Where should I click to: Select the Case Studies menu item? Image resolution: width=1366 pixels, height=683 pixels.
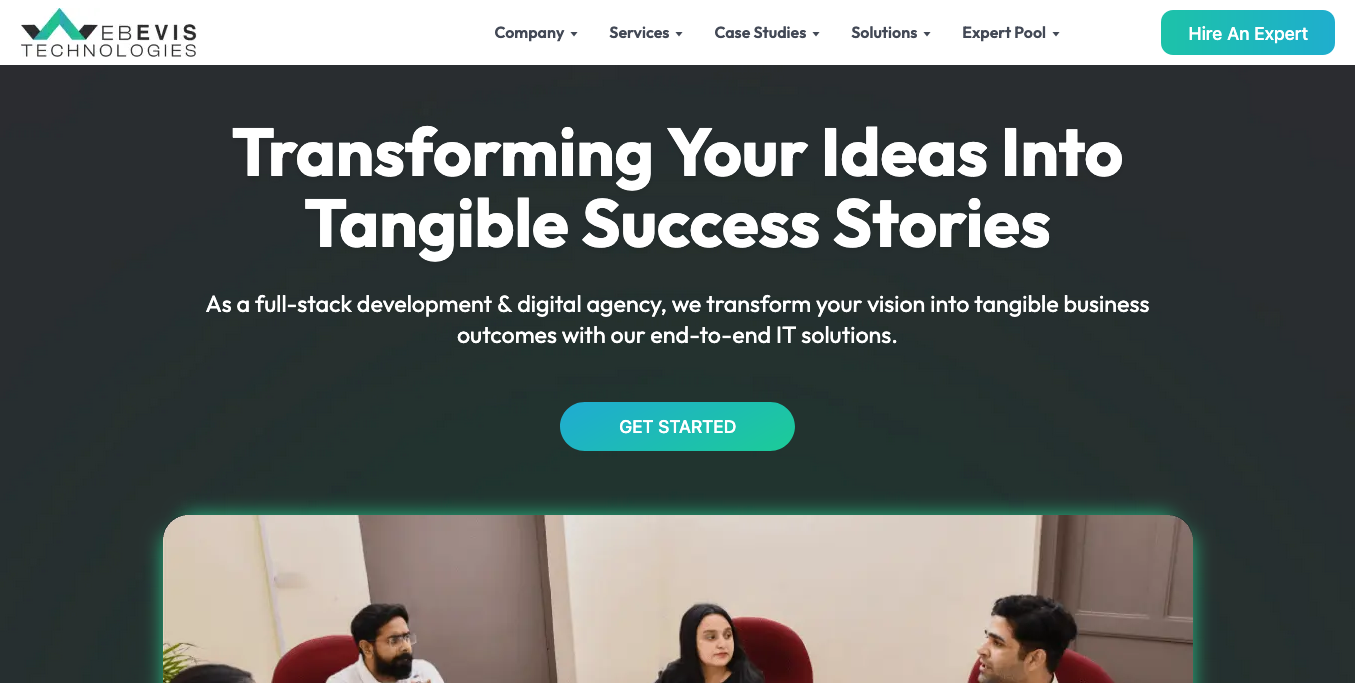click(760, 33)
